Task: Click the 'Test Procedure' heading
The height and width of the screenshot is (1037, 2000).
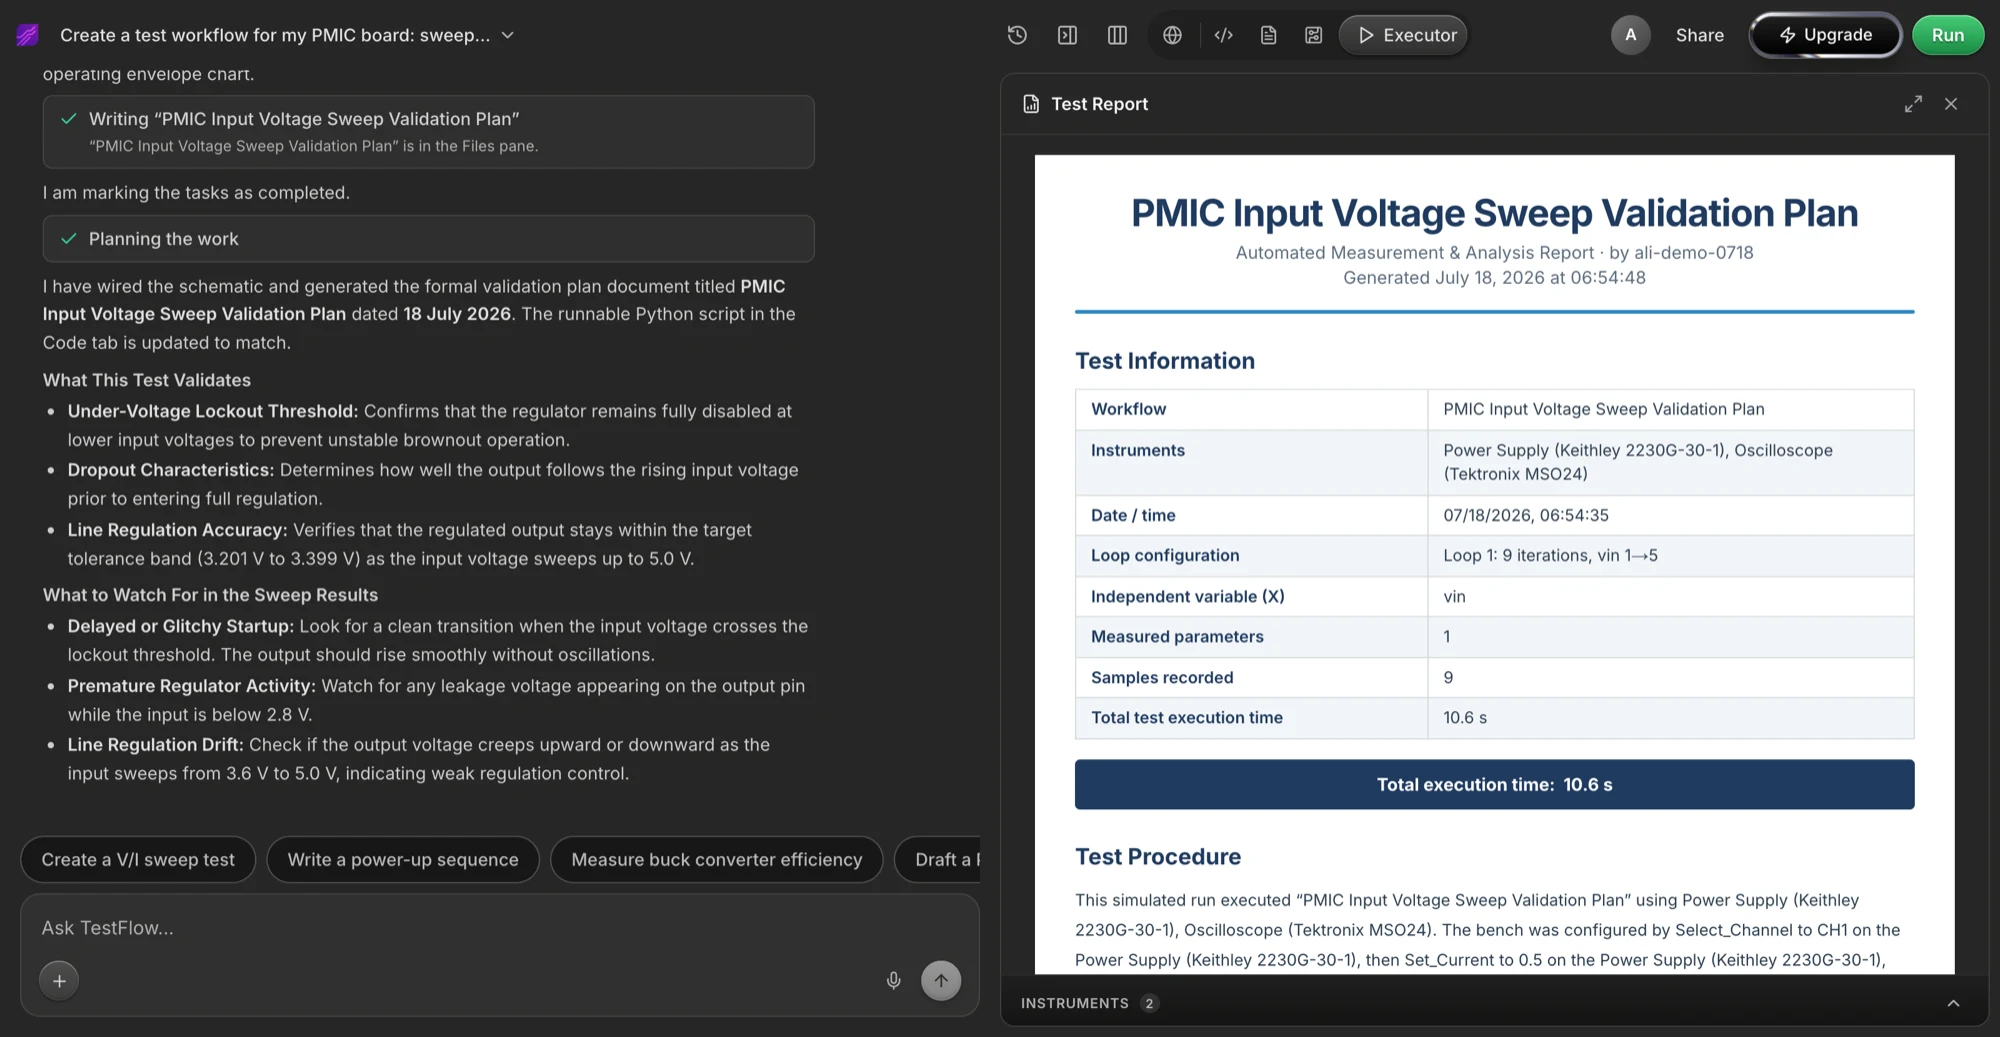Action: (x=1158, y=857)
